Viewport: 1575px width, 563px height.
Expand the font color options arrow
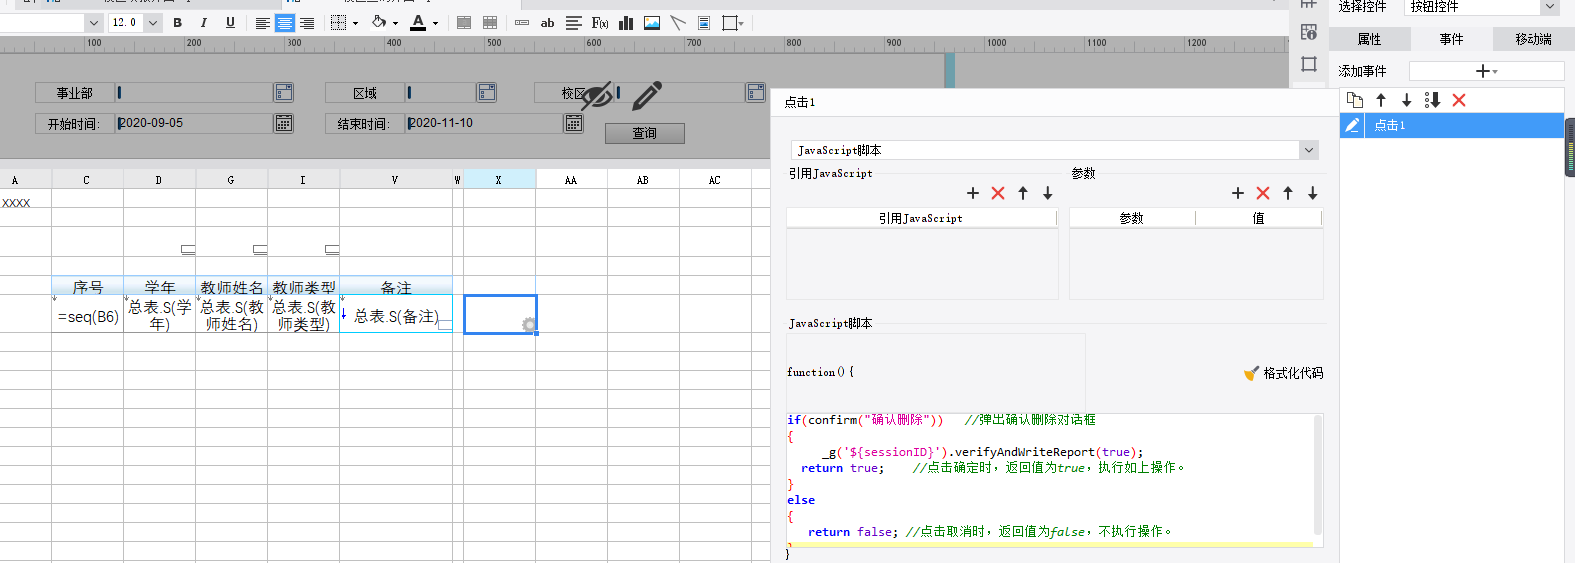[x=435, y=23]
